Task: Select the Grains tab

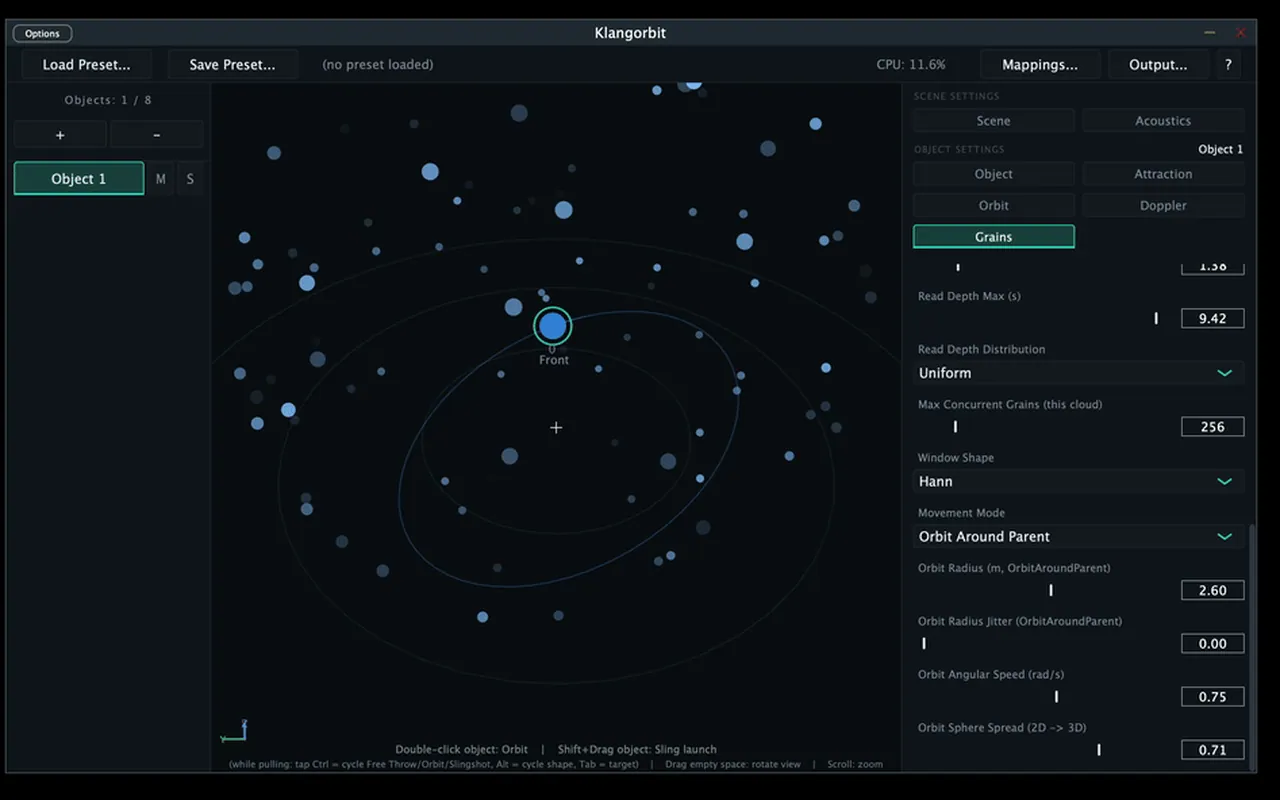Action: pyautogui.click(x=993, y=237)
